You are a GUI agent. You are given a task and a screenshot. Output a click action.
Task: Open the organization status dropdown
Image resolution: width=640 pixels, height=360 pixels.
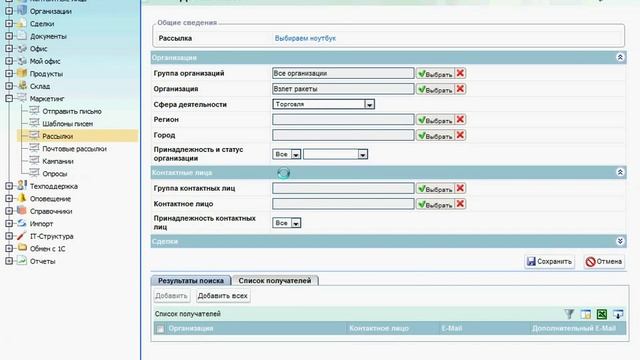[x=336, y=154]
